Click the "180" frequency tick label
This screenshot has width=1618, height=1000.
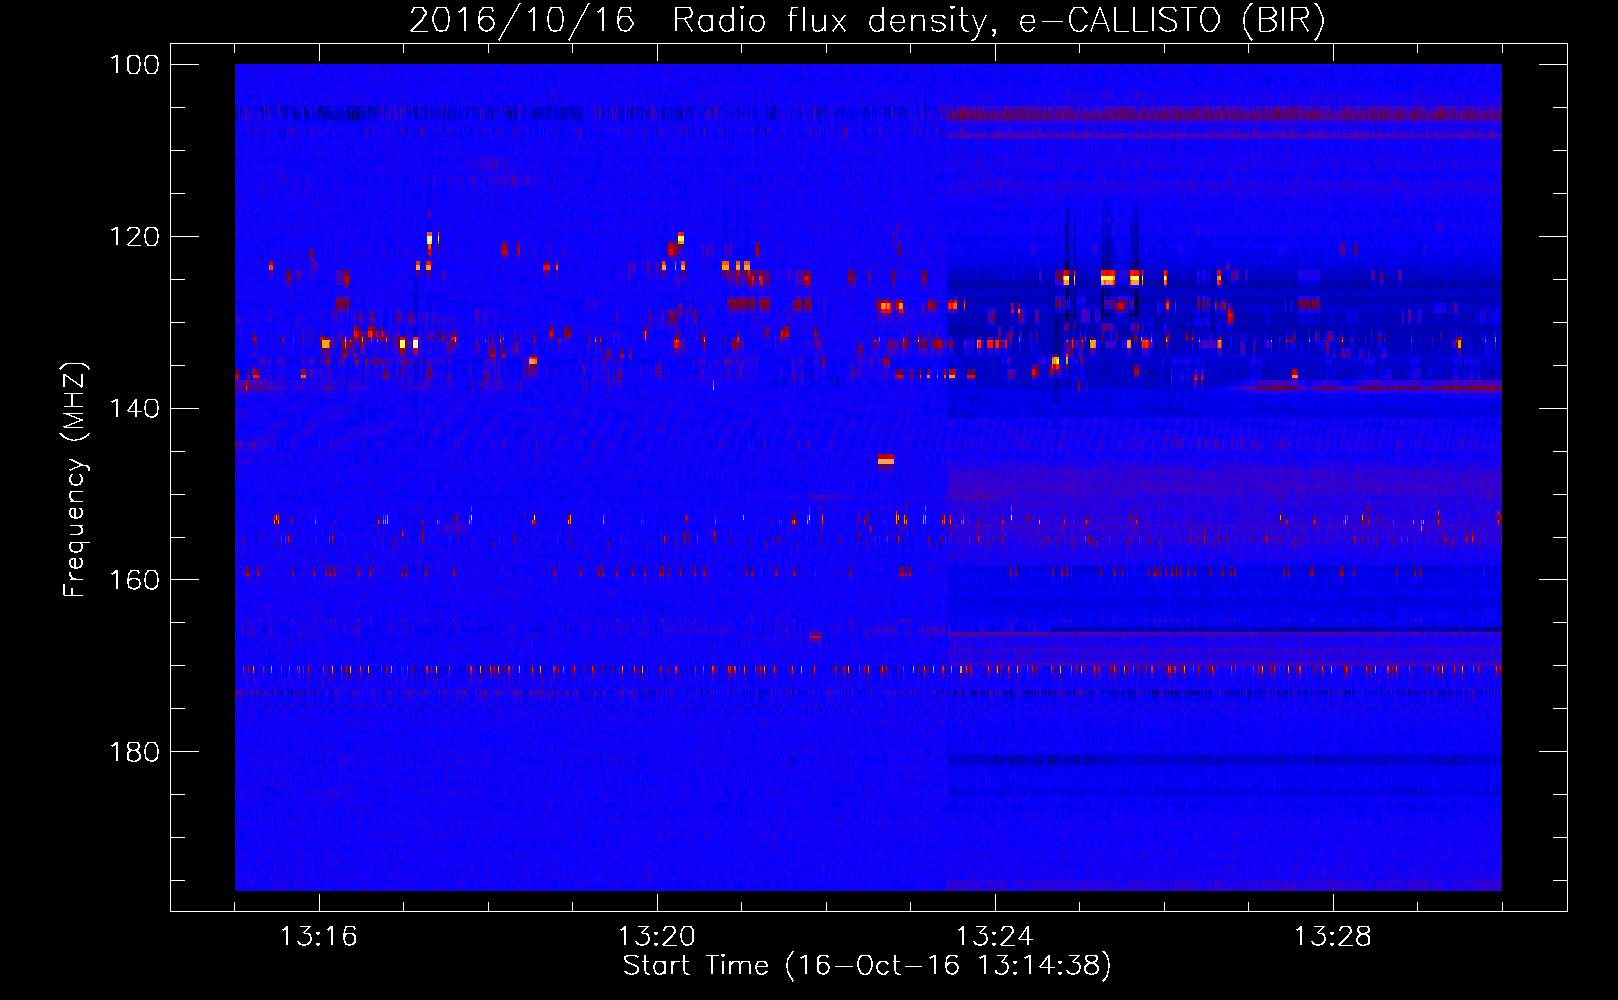134,752
